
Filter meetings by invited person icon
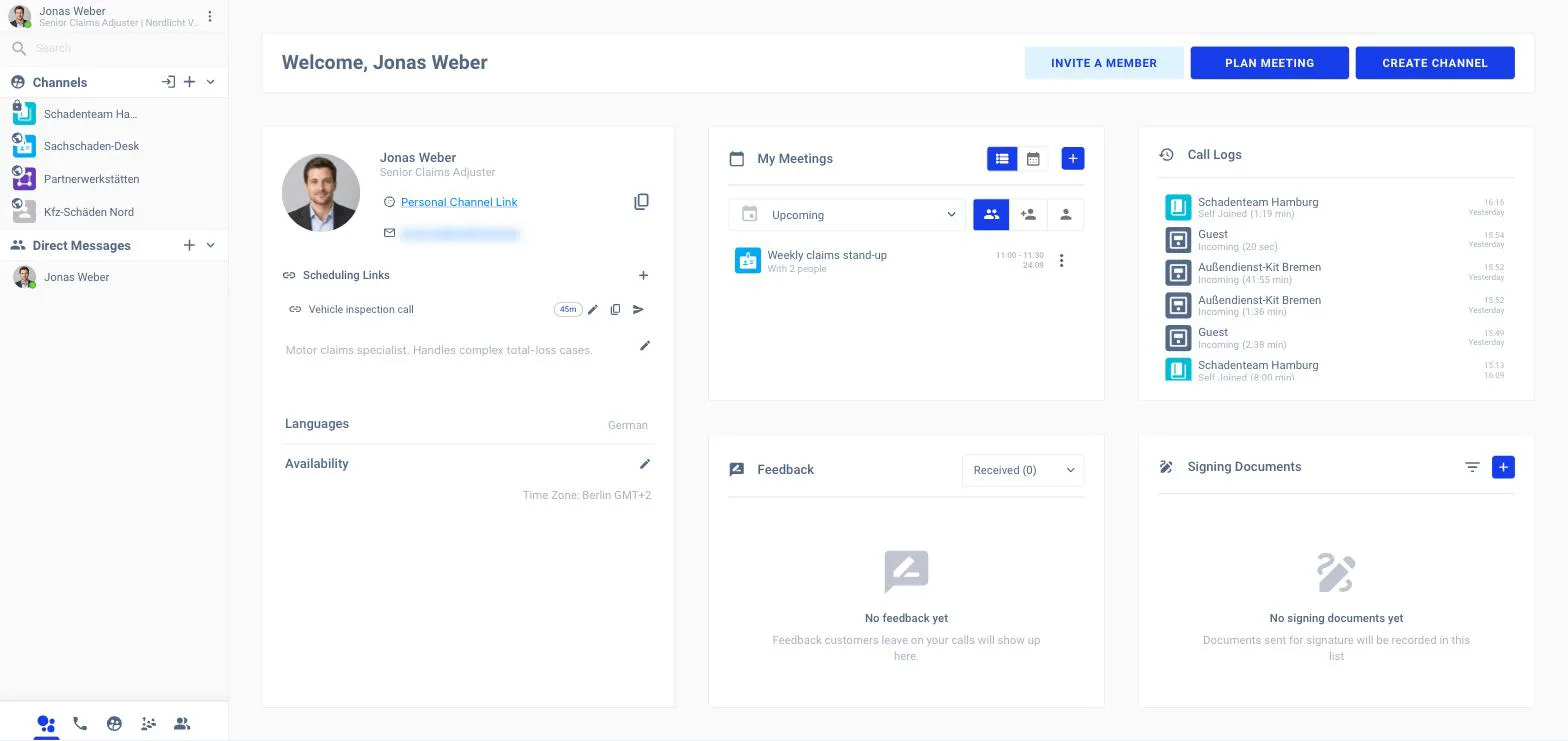[x=1028, y=215]
